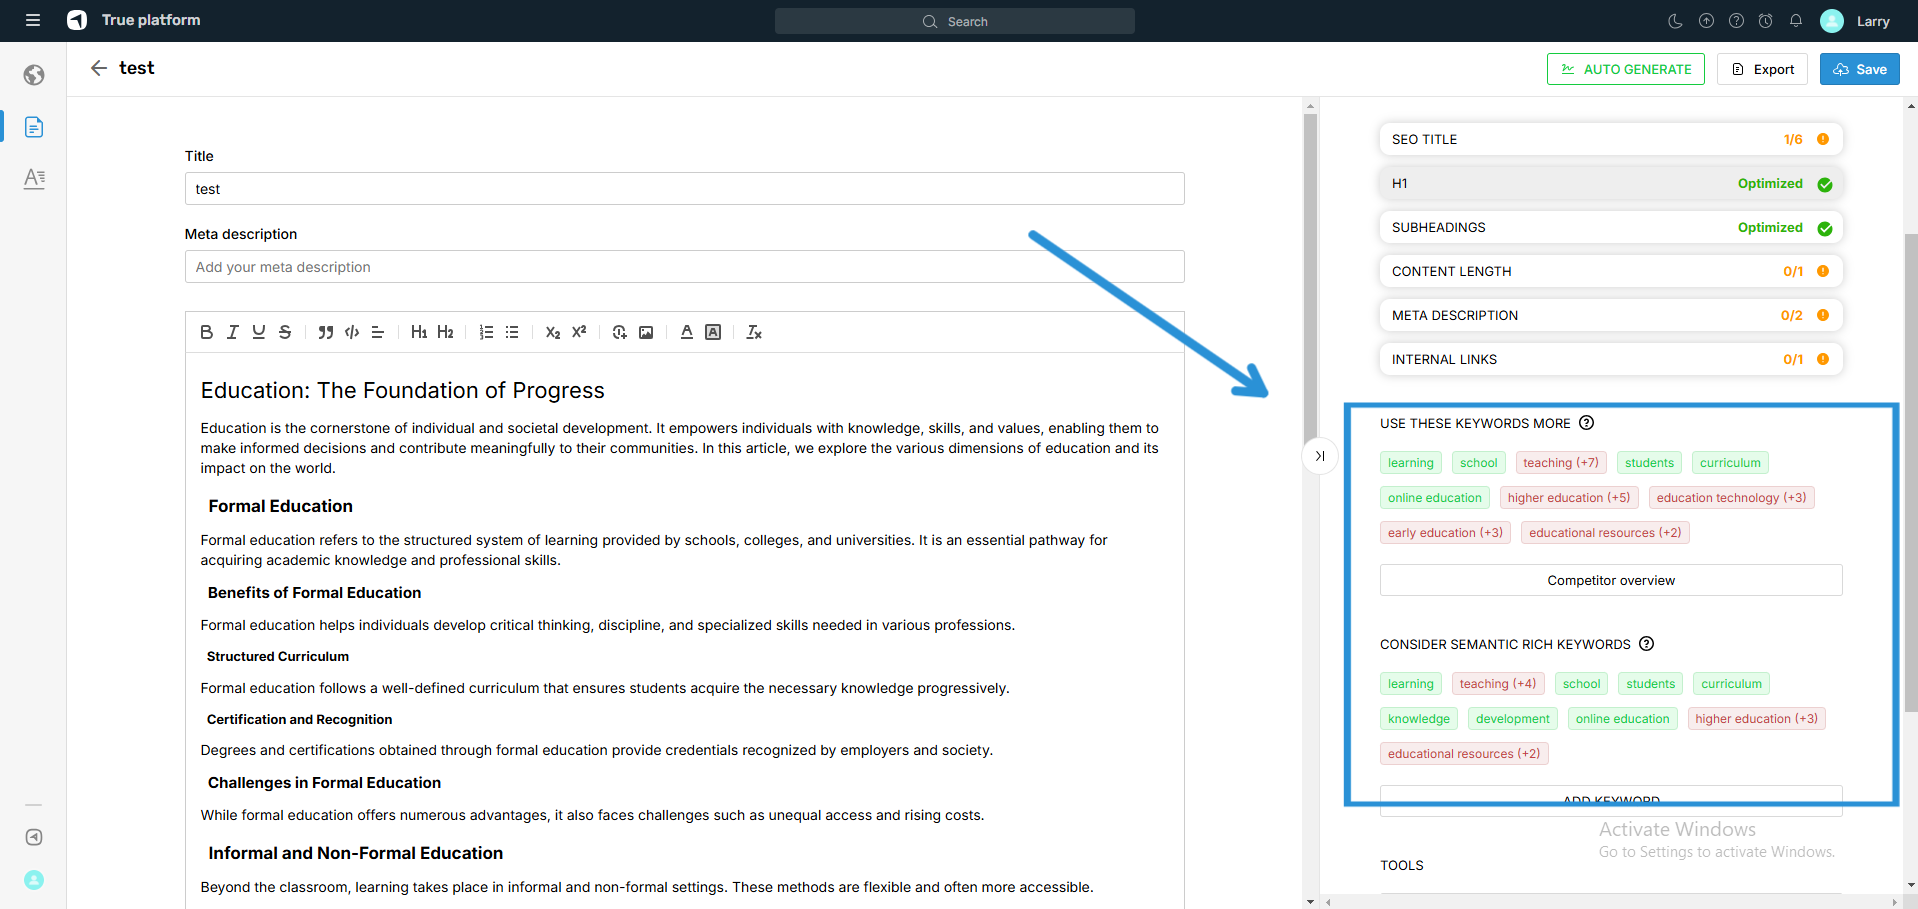Open the Competitor overview
Viewport: 1918px width, 909px height.
point(1610,581)
